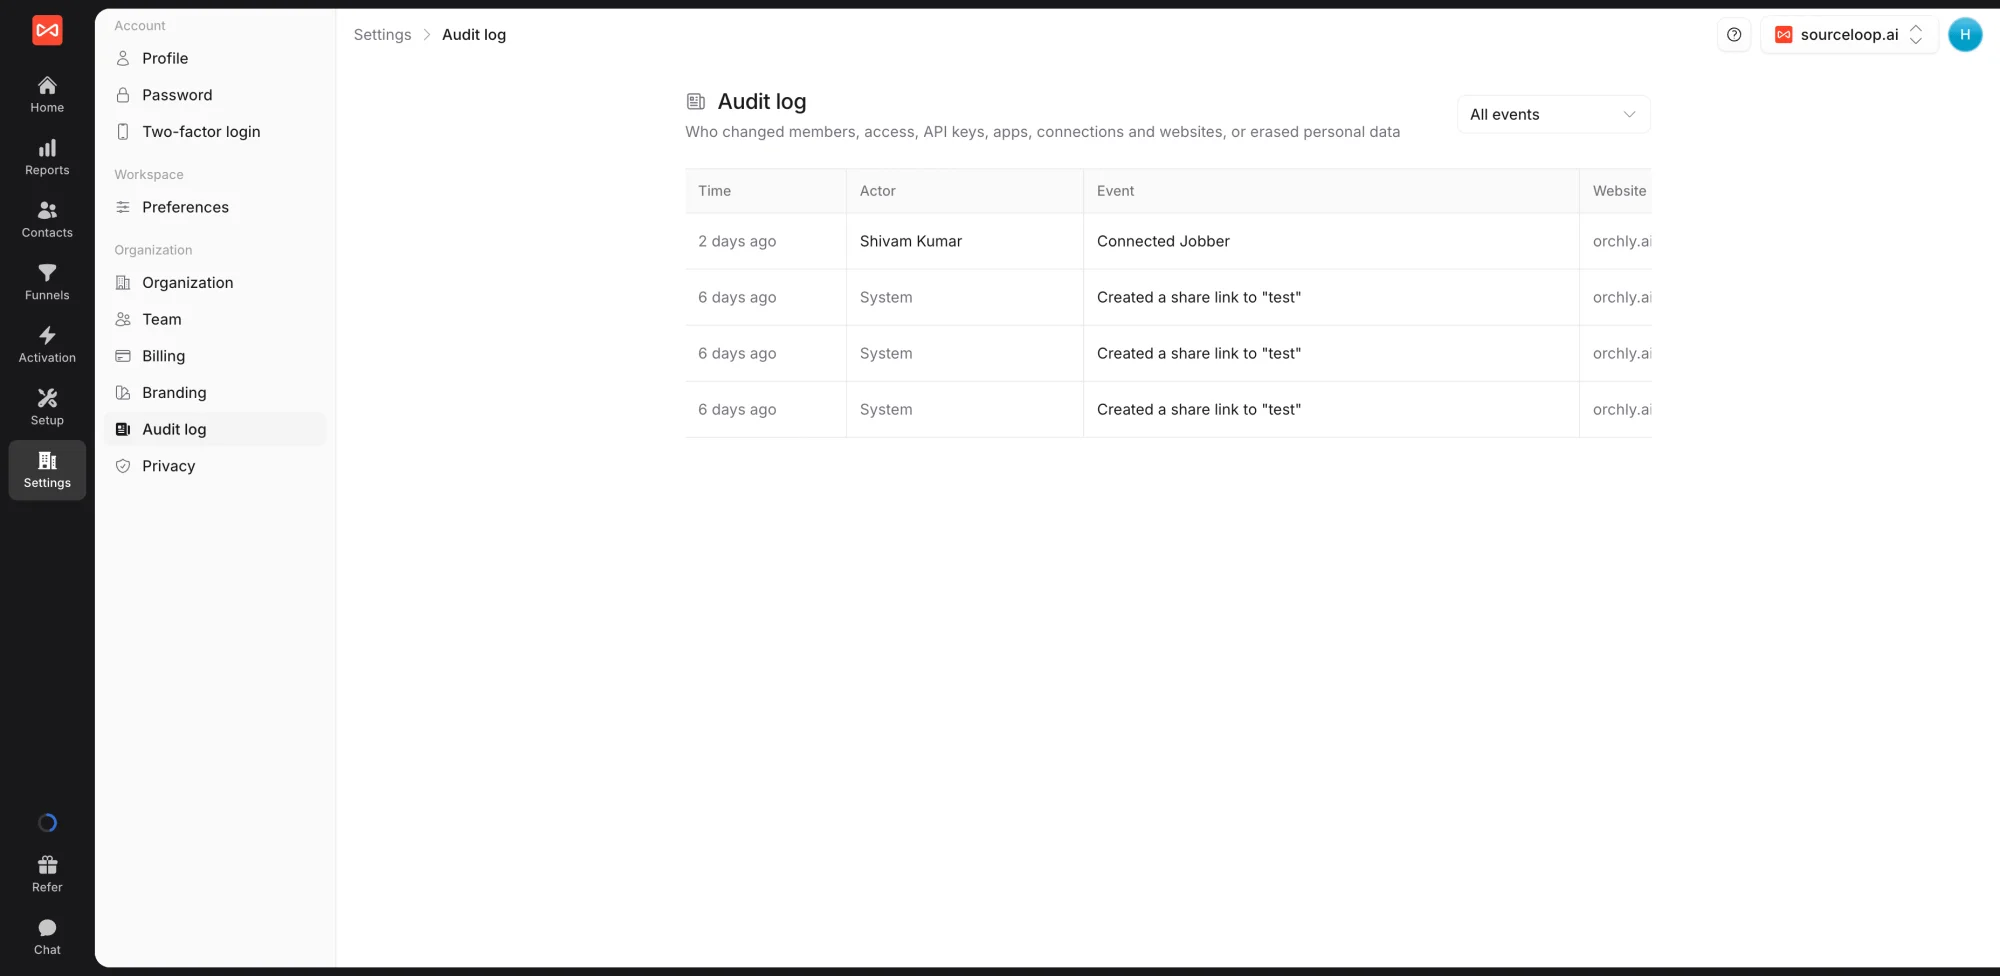
Task: Open the Activation lightning section
Action: point(47,345)
